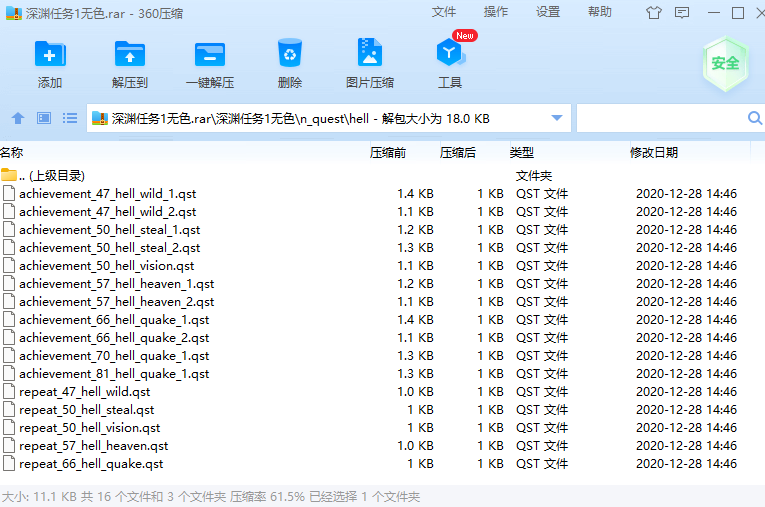This screenshot has width=765, height=507.
Task: Open the File (文件) menu
Action: (x=444, y=12)
